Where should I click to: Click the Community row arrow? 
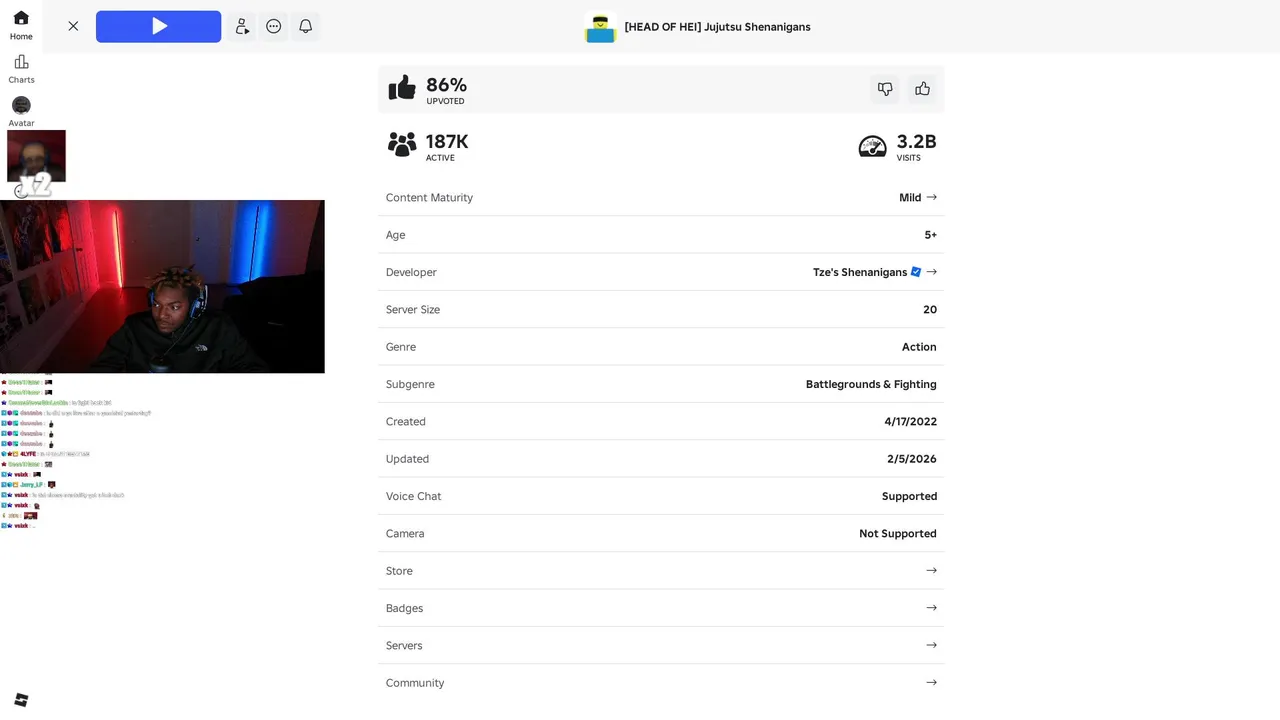coord(931,682)
